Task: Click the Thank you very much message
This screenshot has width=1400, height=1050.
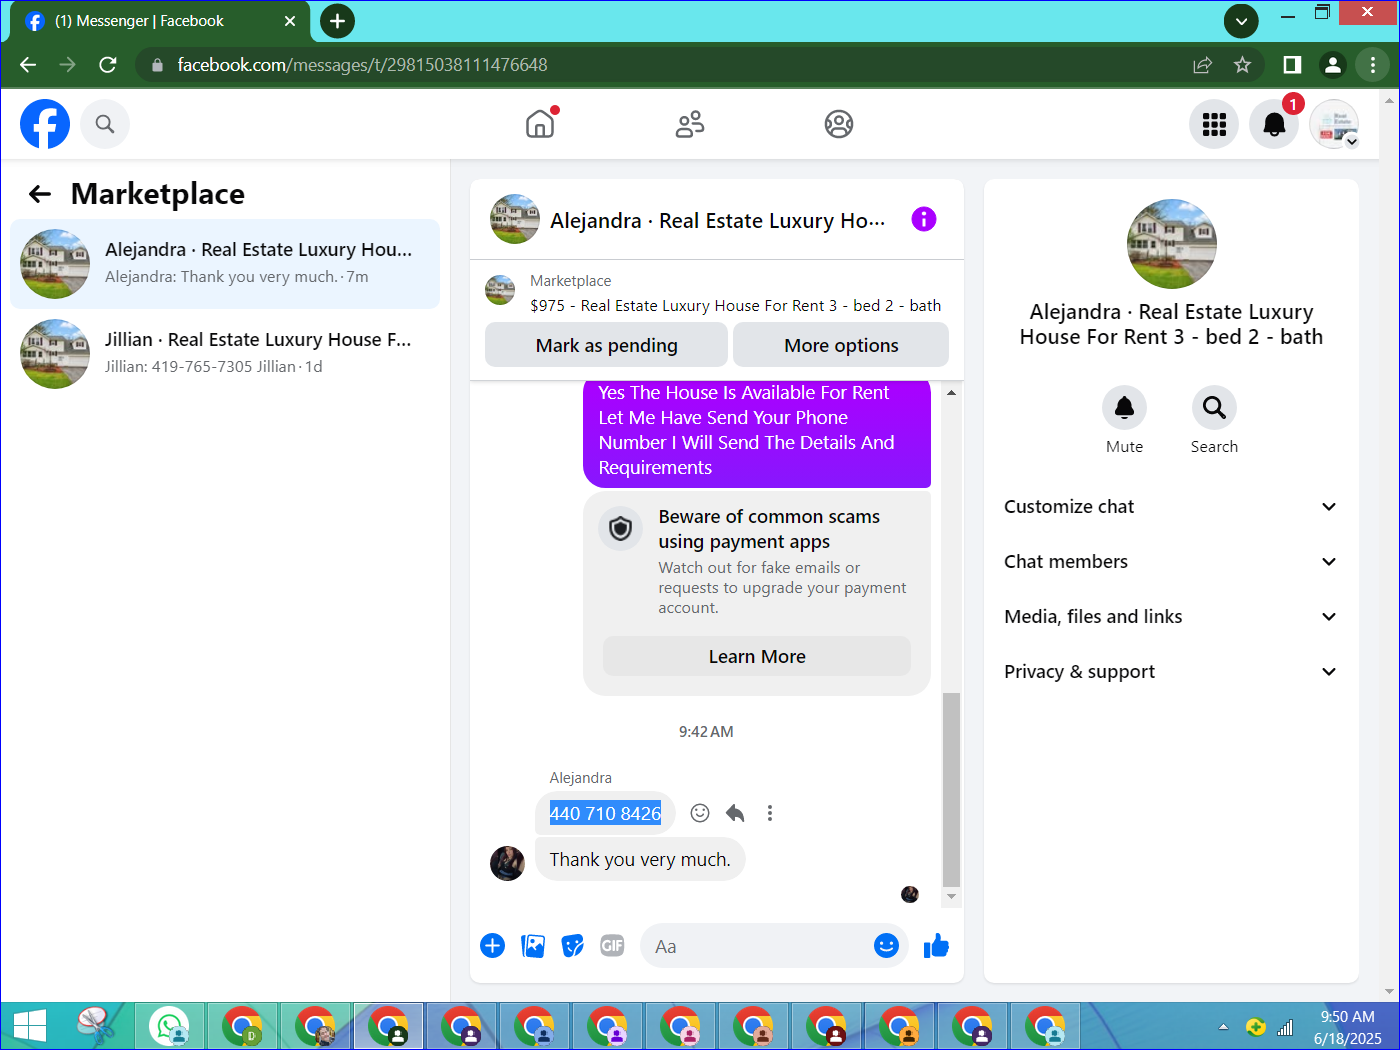Action: (640, 859)
